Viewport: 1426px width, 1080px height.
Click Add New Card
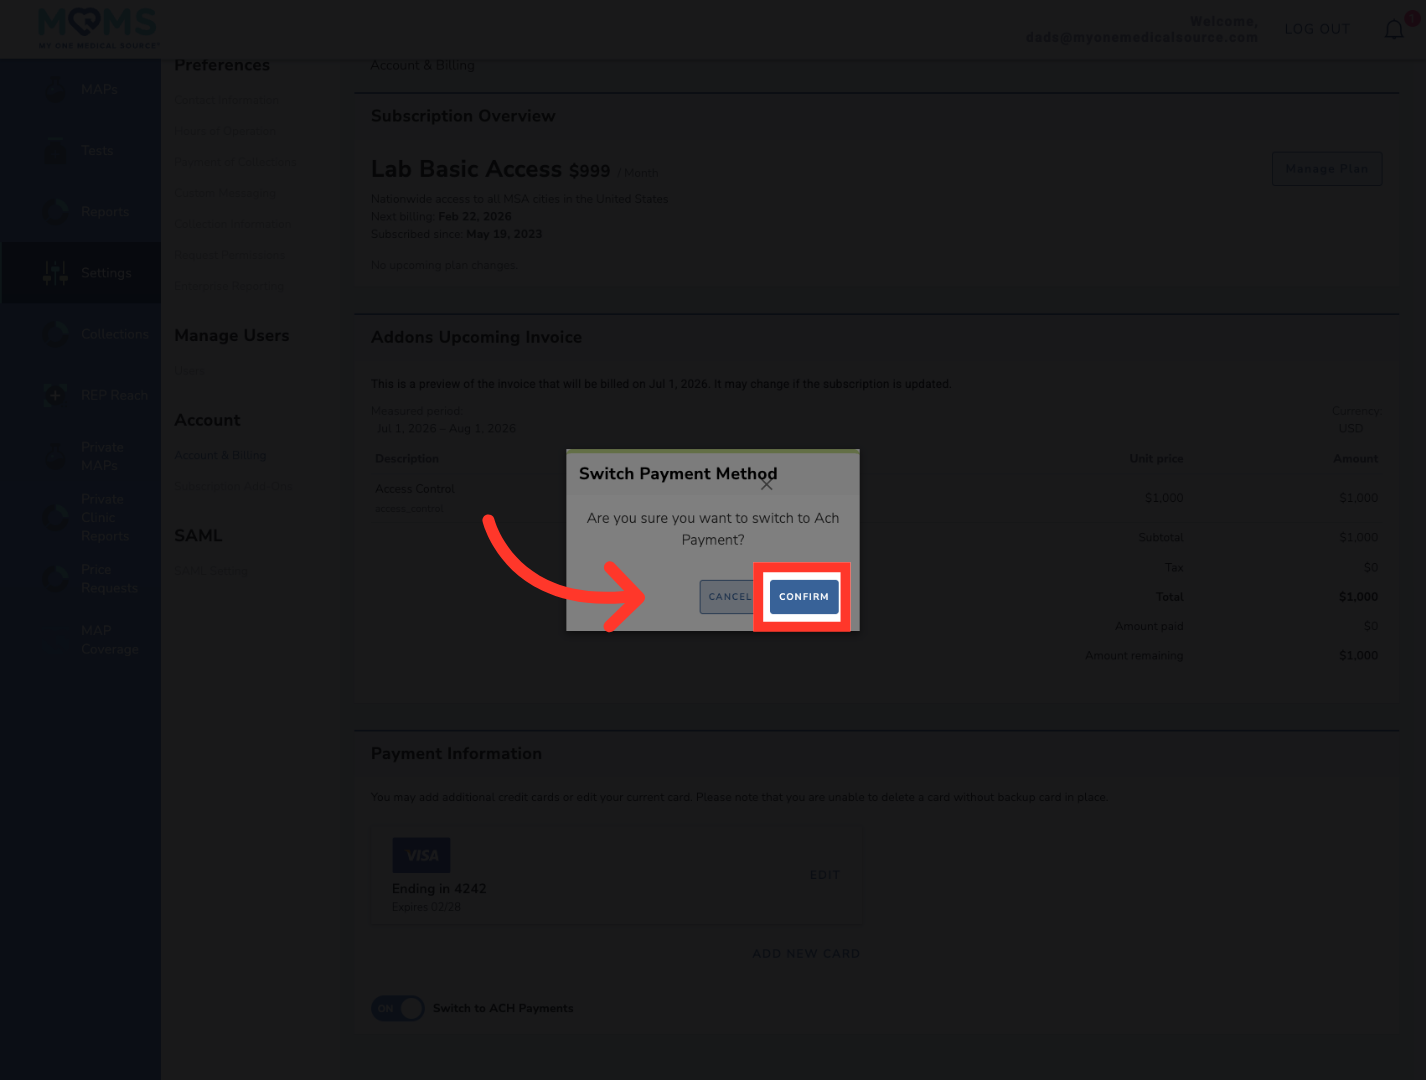[x=806, y=954]
